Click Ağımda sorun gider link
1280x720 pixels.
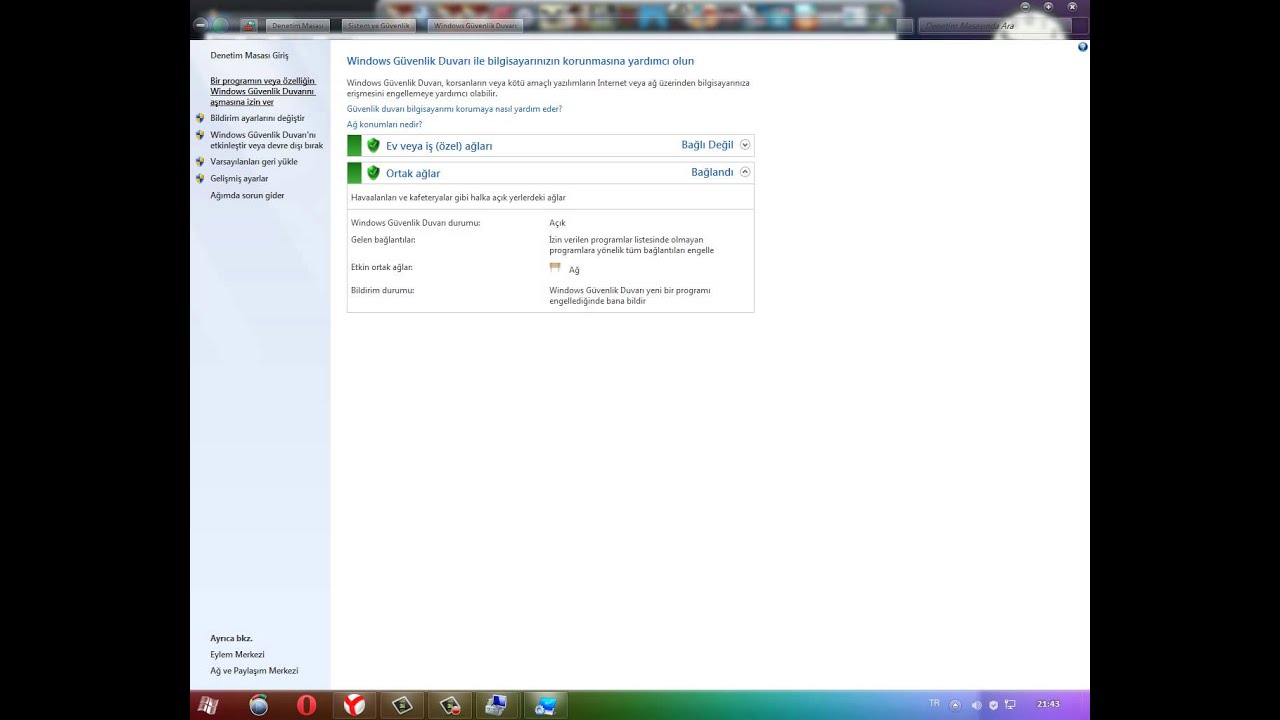click(x=247, y=195)
